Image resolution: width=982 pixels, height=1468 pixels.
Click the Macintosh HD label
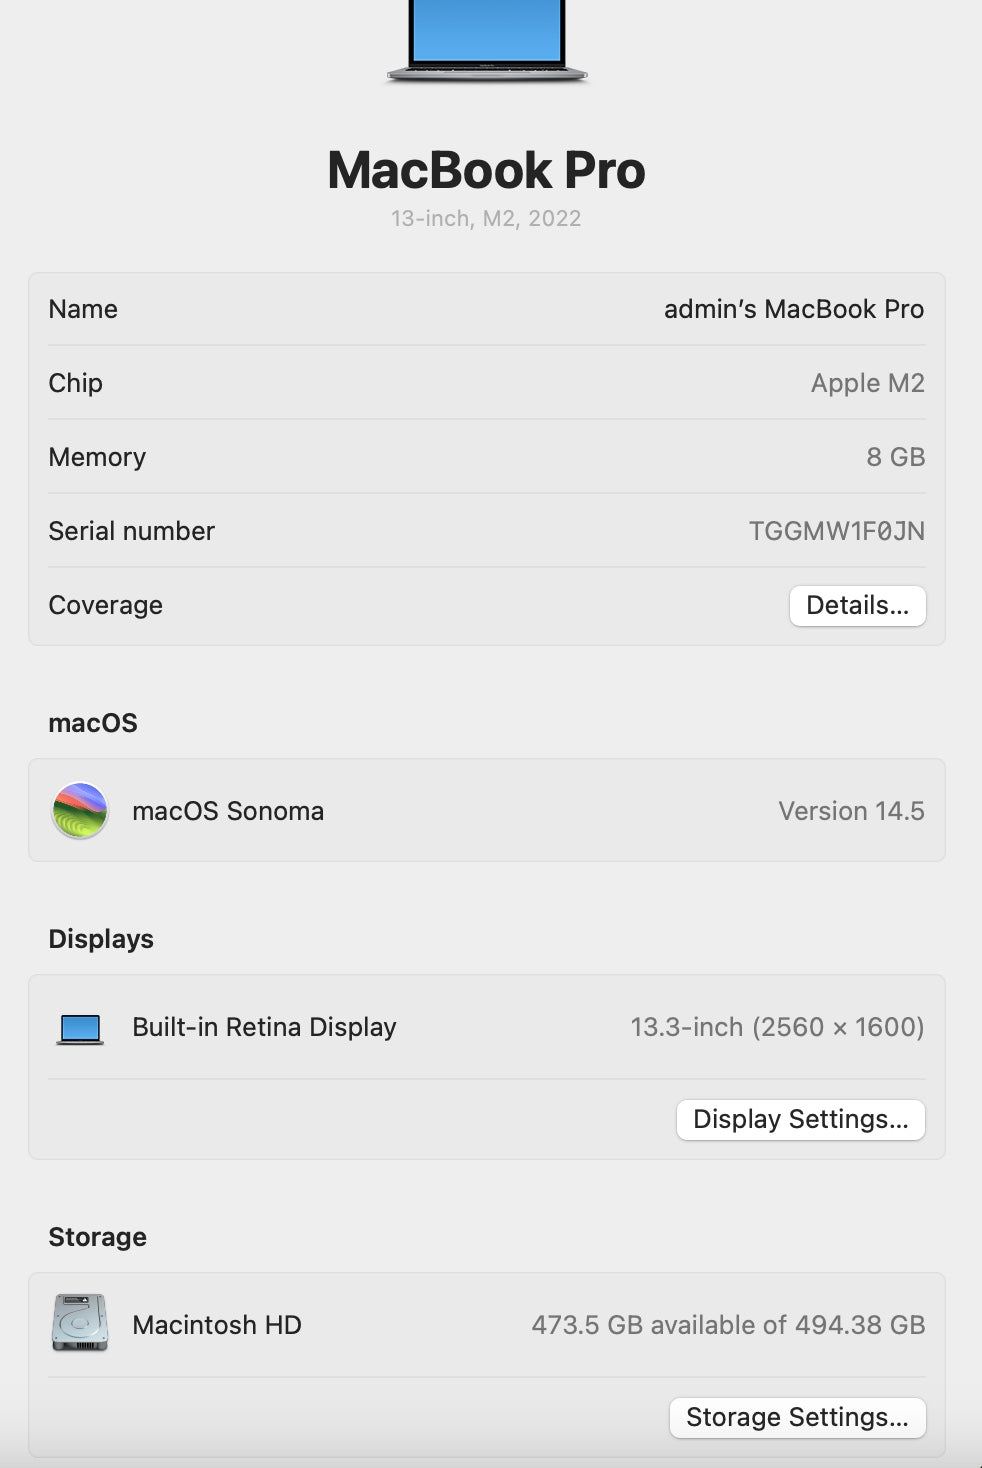(x=217, y=1325)
